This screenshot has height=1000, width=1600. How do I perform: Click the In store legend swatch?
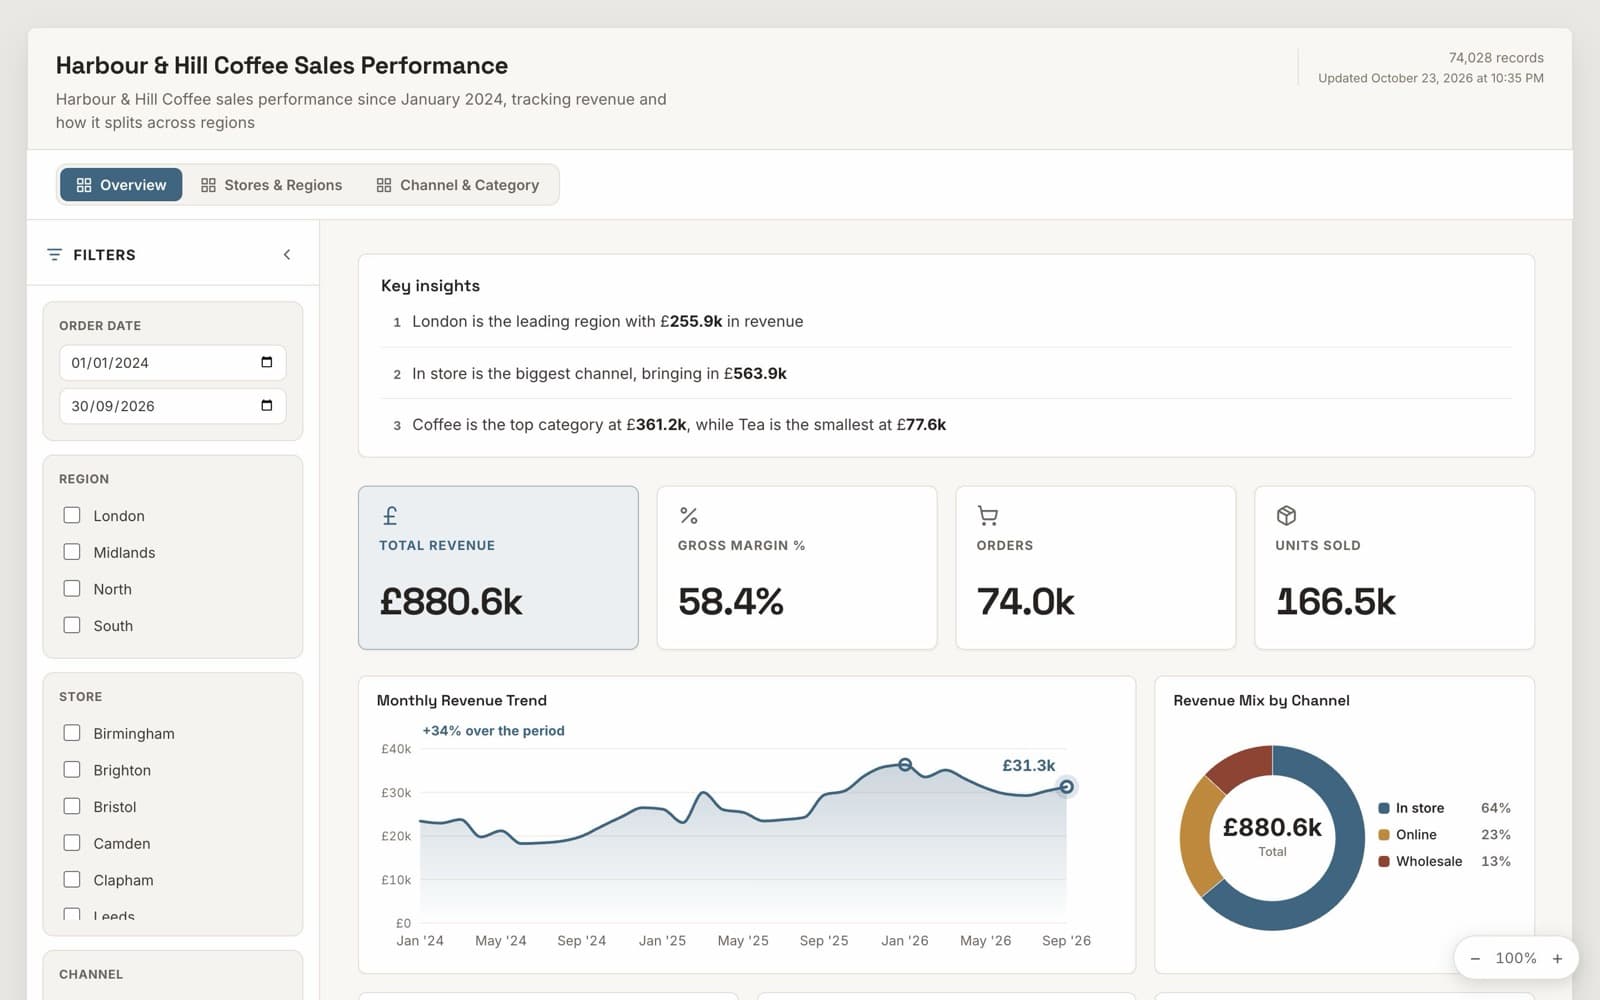coord(1384,808)
